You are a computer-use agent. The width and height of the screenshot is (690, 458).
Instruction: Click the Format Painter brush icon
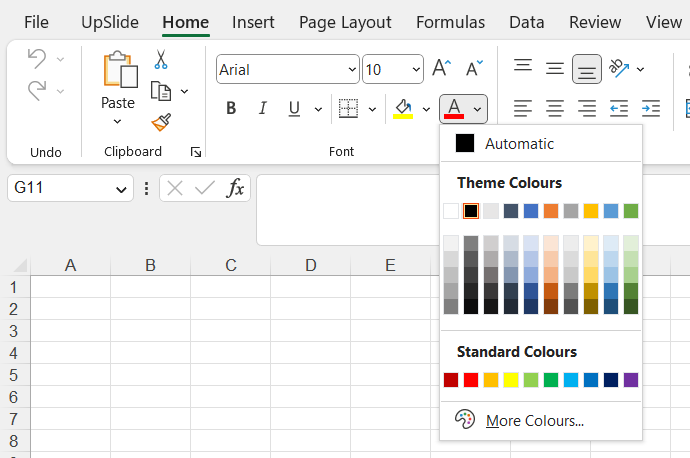[x=160, y=122]
